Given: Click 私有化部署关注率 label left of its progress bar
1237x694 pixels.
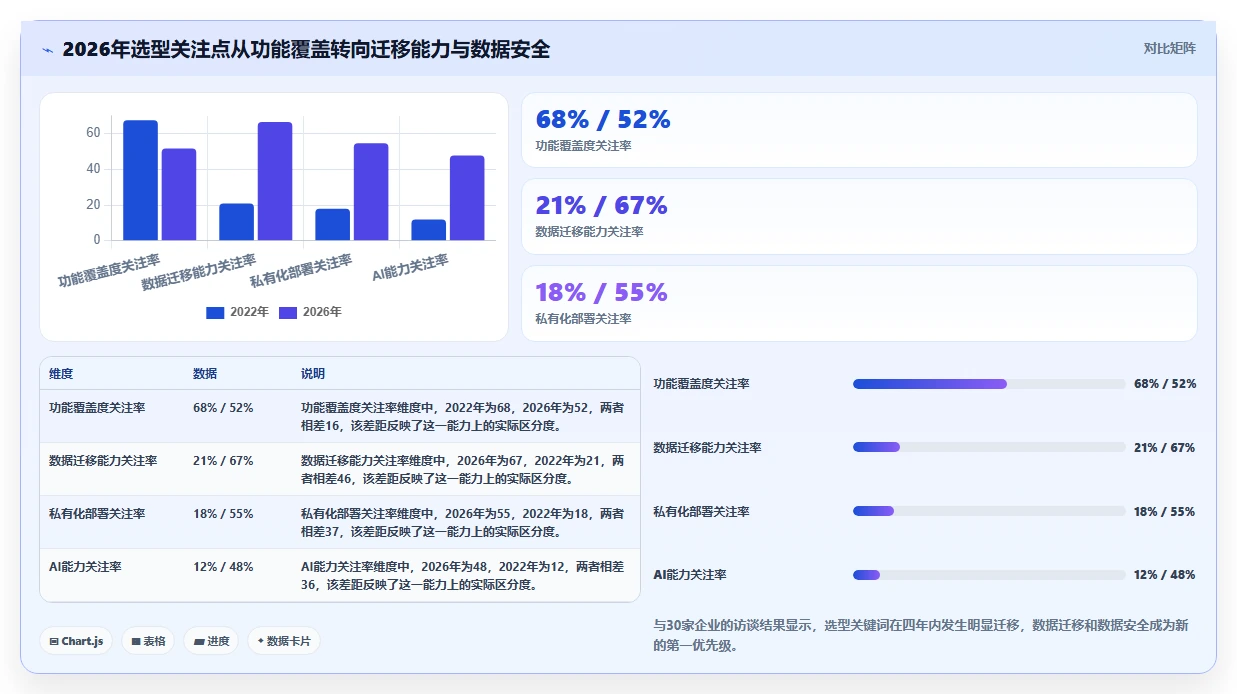Looking at the screenshot, I should [x=702, y=512].
